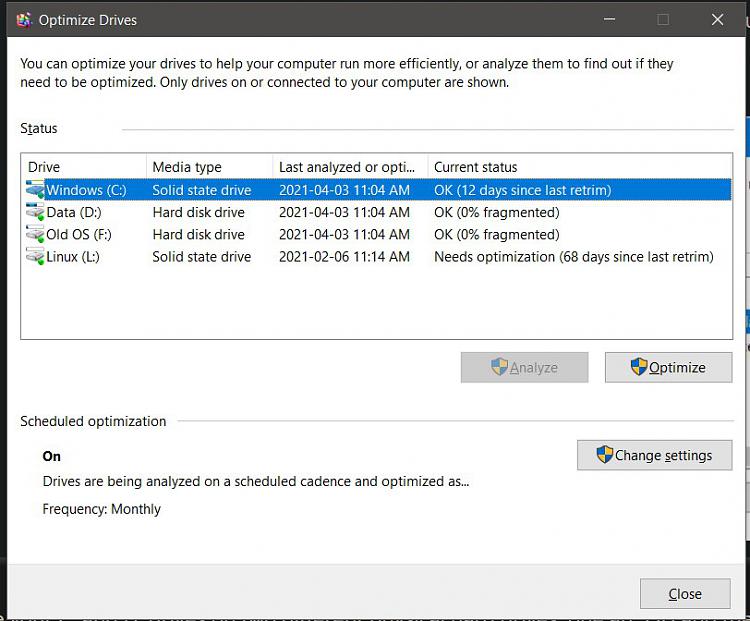Select the Data (D:) drive row
Image resolution: width=750 pixels, height=621 pixels.
point(379,212)
